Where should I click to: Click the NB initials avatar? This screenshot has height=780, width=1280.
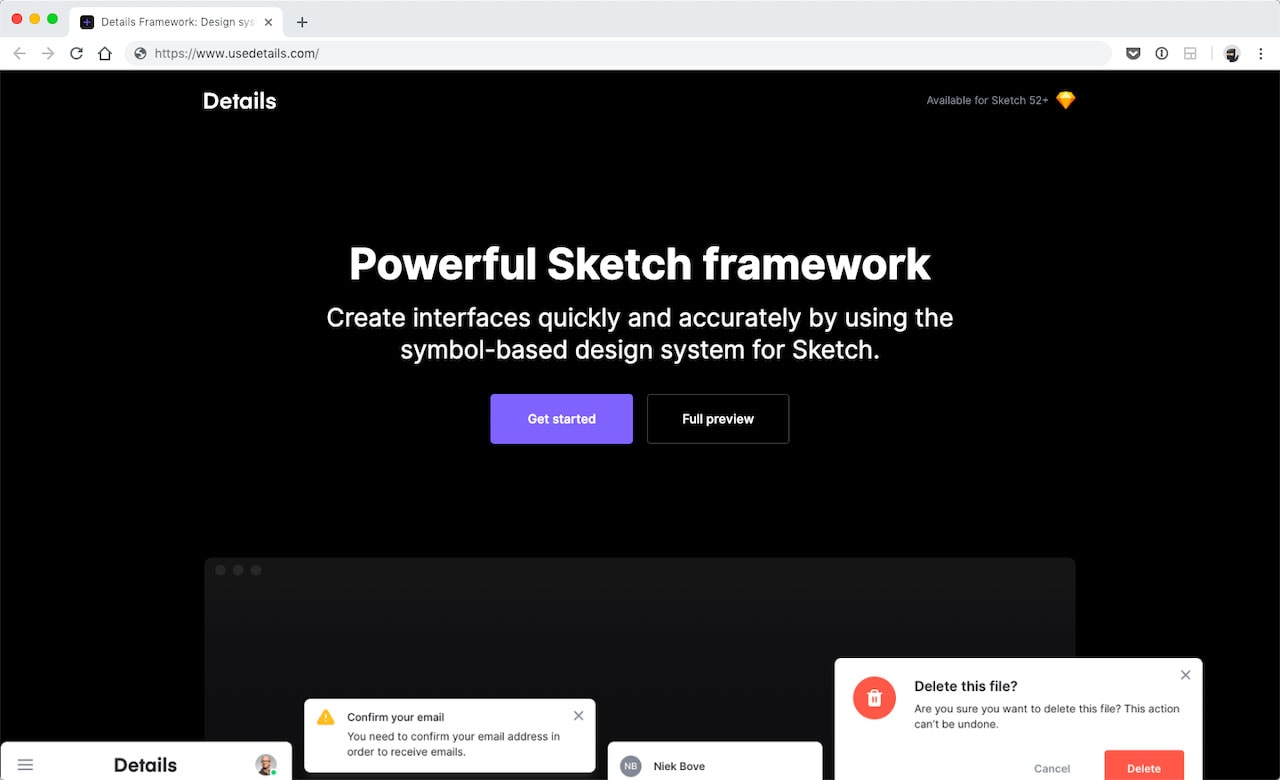(630, 766)
